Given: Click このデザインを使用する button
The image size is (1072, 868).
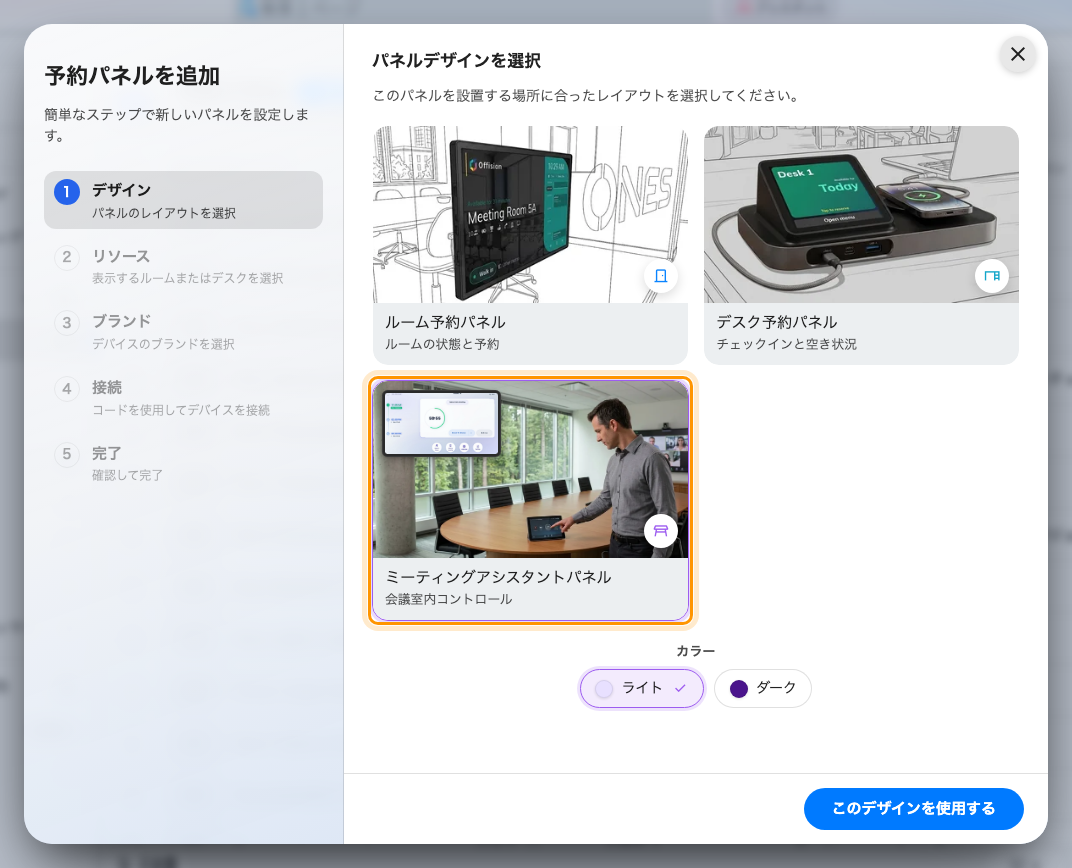Looking at the screenshot, I should click(x=913, y=809).
